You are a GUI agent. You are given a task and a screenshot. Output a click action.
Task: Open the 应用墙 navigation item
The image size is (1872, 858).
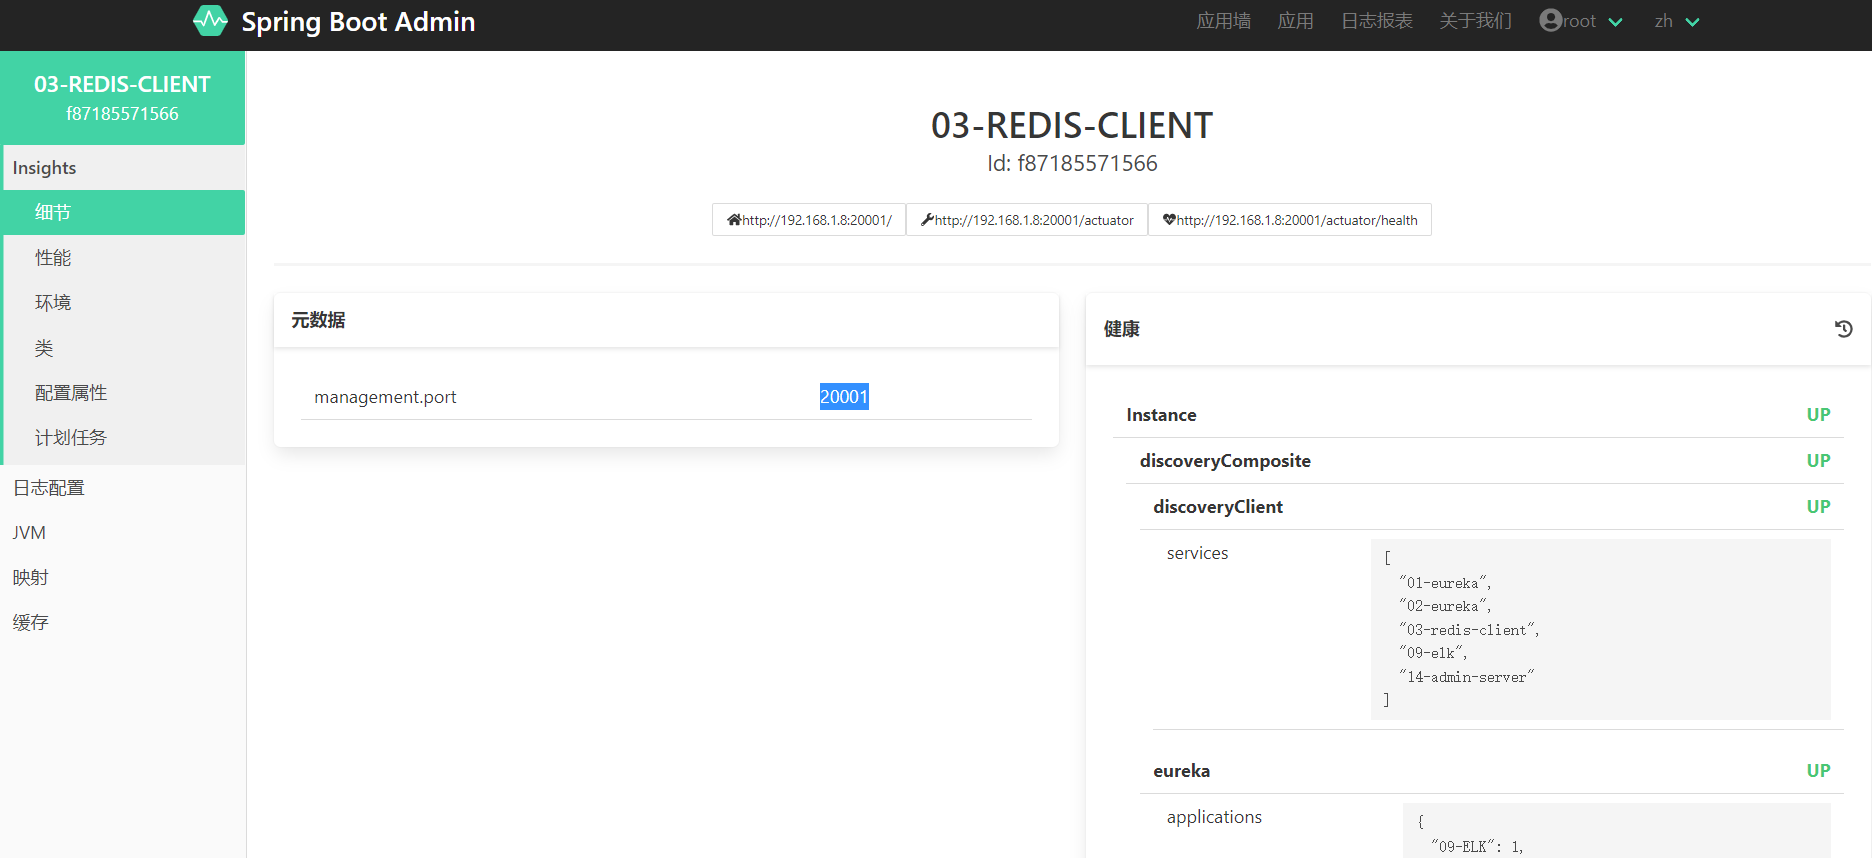coord(1223,21)
